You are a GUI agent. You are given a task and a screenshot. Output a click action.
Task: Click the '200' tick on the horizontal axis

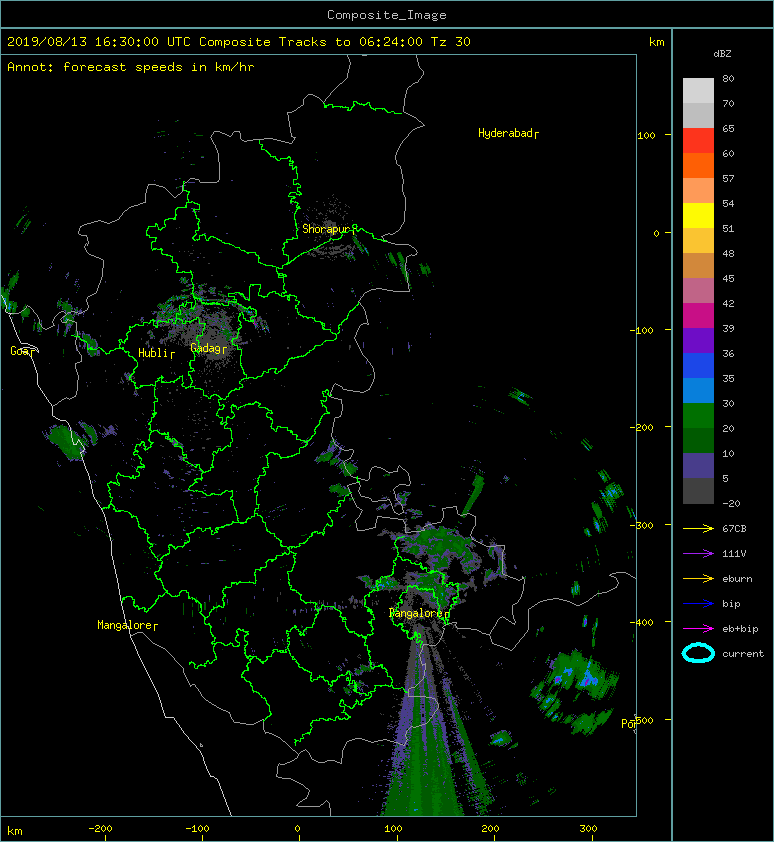pos(490,829)
